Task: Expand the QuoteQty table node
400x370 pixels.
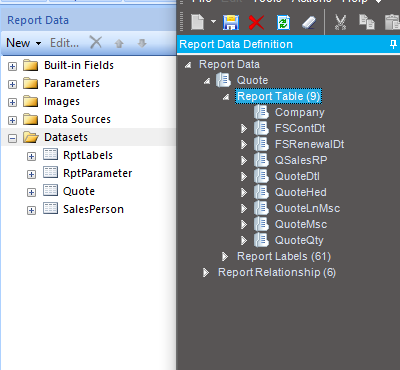Action: click(x=244, y=240)
